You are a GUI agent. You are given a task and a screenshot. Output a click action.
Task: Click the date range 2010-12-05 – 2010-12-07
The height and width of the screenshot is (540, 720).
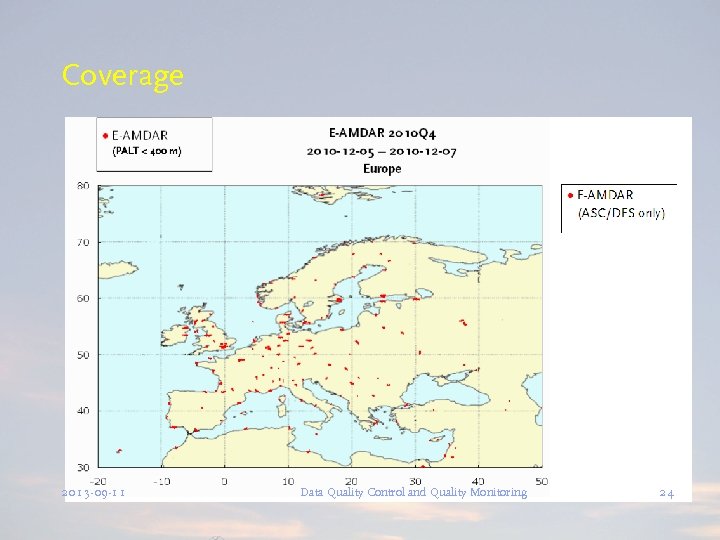point(382,152)
